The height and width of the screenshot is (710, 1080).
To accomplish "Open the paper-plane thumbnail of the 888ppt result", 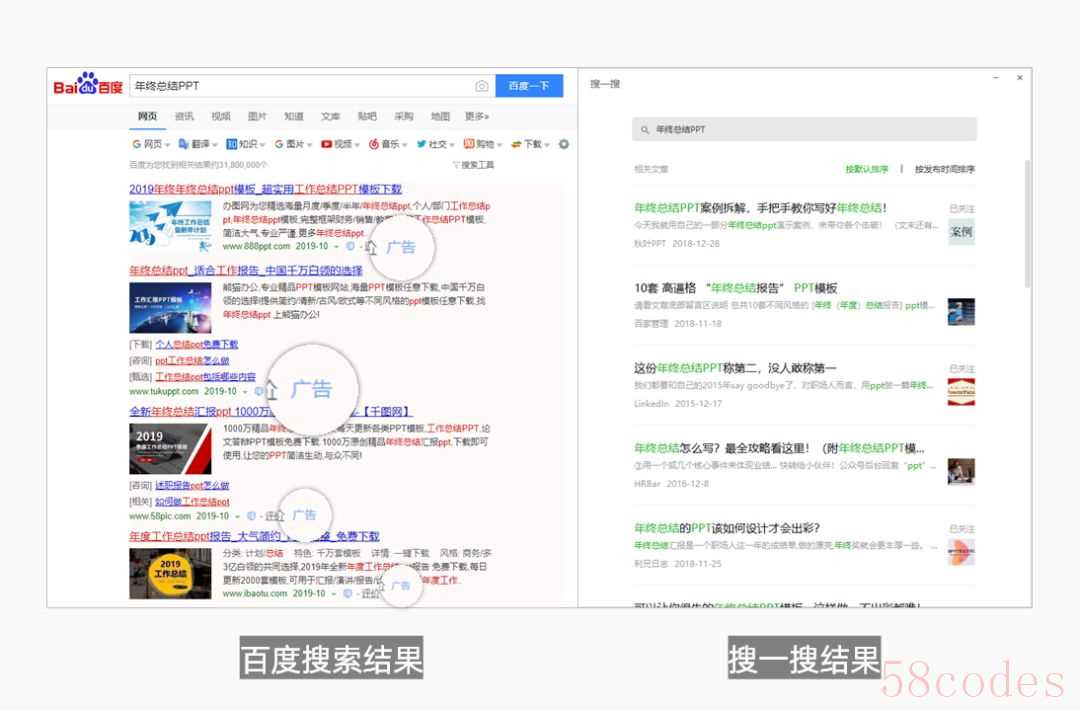I will (170, 225).
